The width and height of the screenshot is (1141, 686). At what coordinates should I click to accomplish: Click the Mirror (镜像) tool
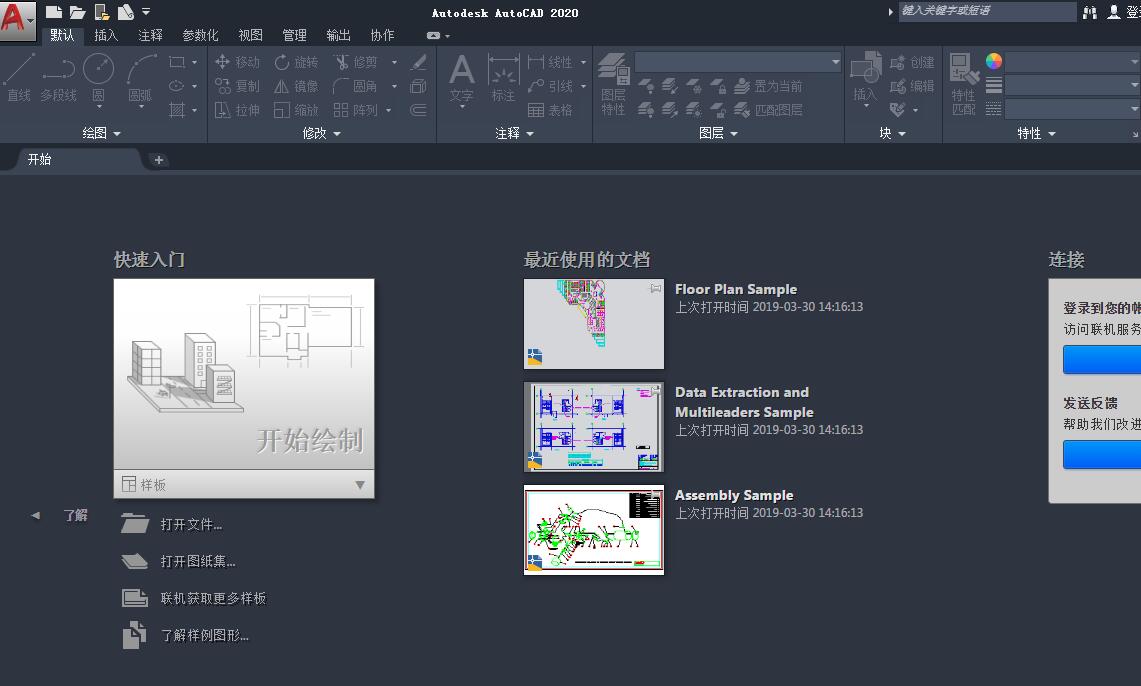(296, 86)
